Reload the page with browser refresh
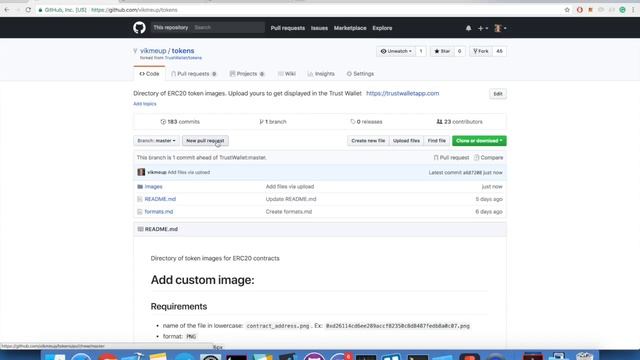This screenshot has width=640, height=360. coord(28,9)
